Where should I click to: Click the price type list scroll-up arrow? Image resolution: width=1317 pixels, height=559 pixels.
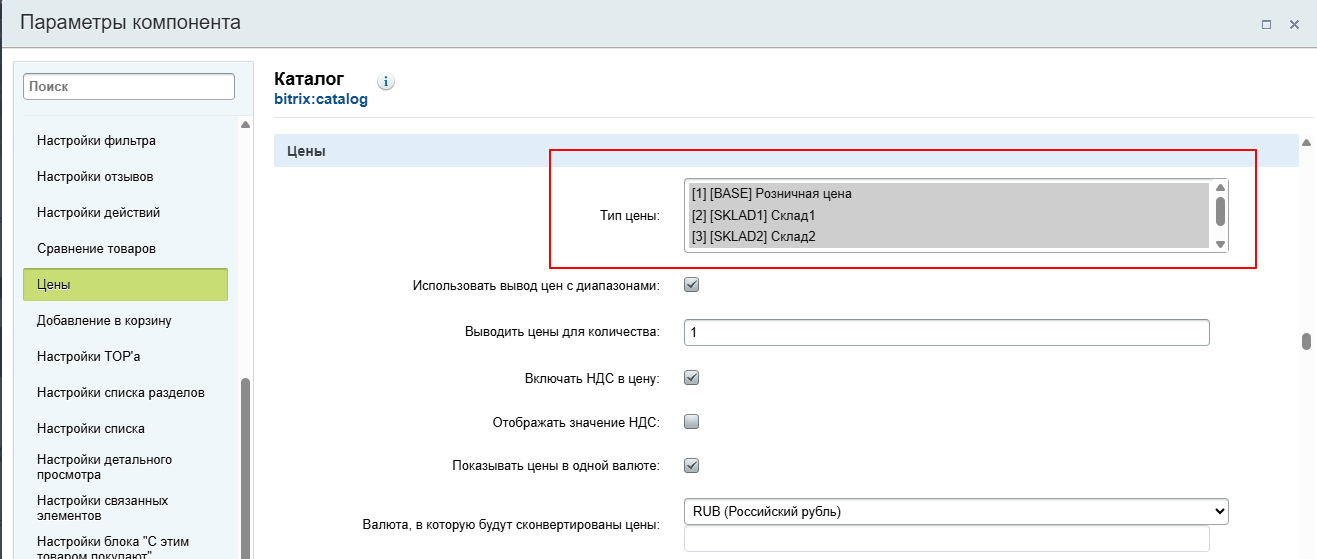click(x=1220, y=188)
